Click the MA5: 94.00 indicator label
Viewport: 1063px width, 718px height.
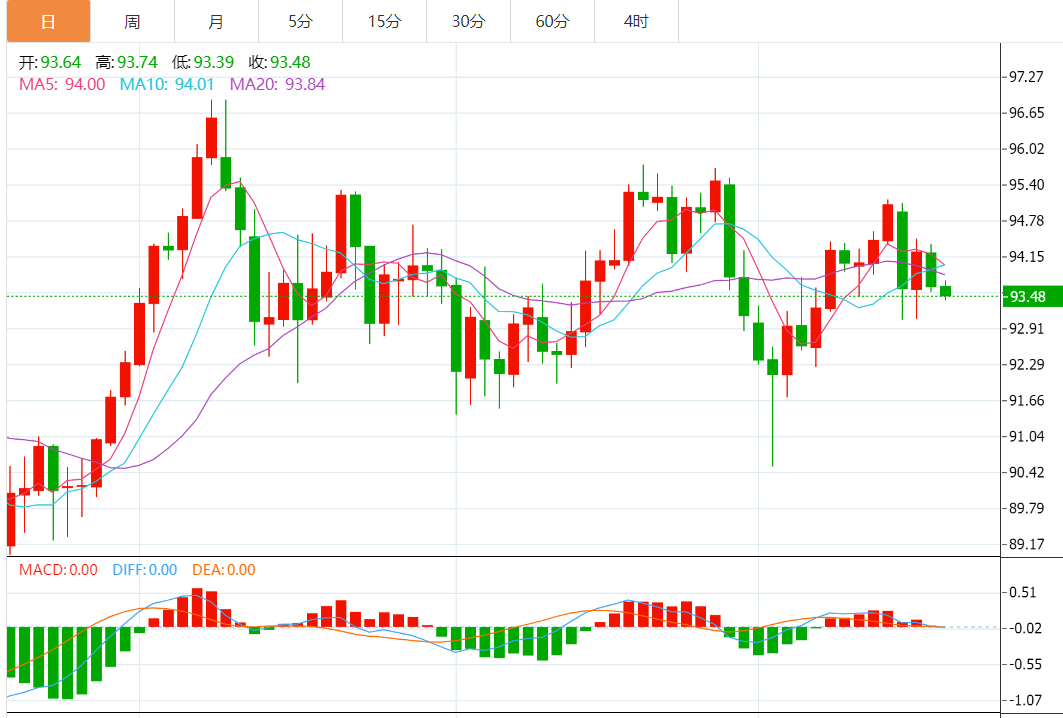pos(62,84)
